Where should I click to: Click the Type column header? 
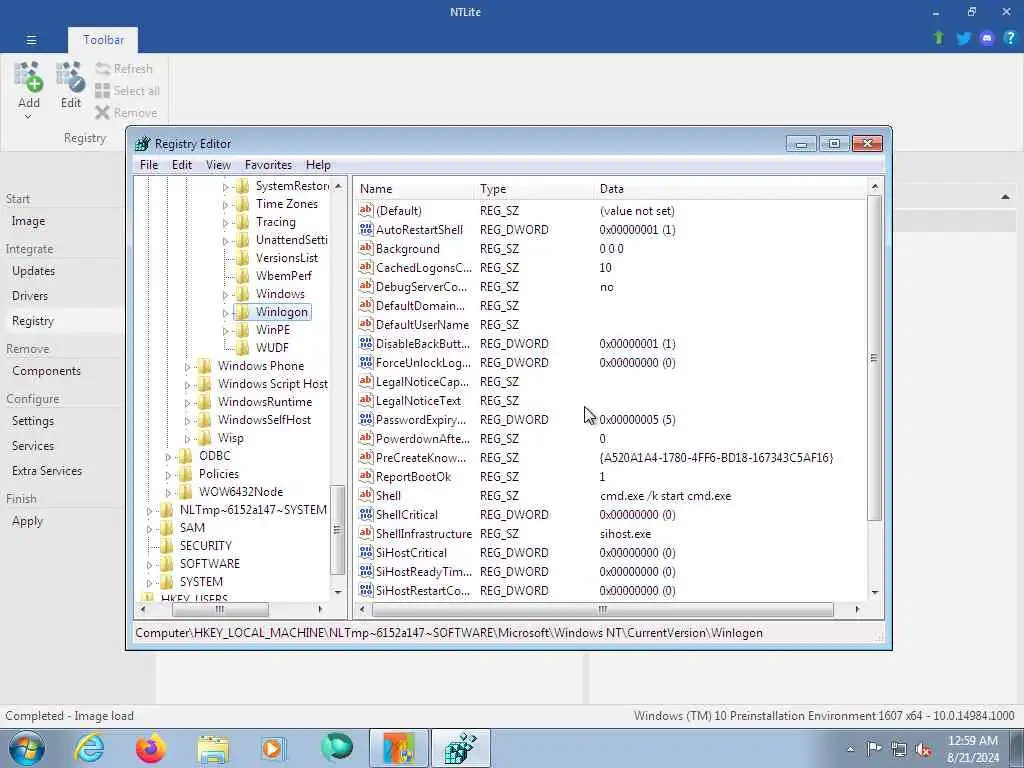coord(535,189)
